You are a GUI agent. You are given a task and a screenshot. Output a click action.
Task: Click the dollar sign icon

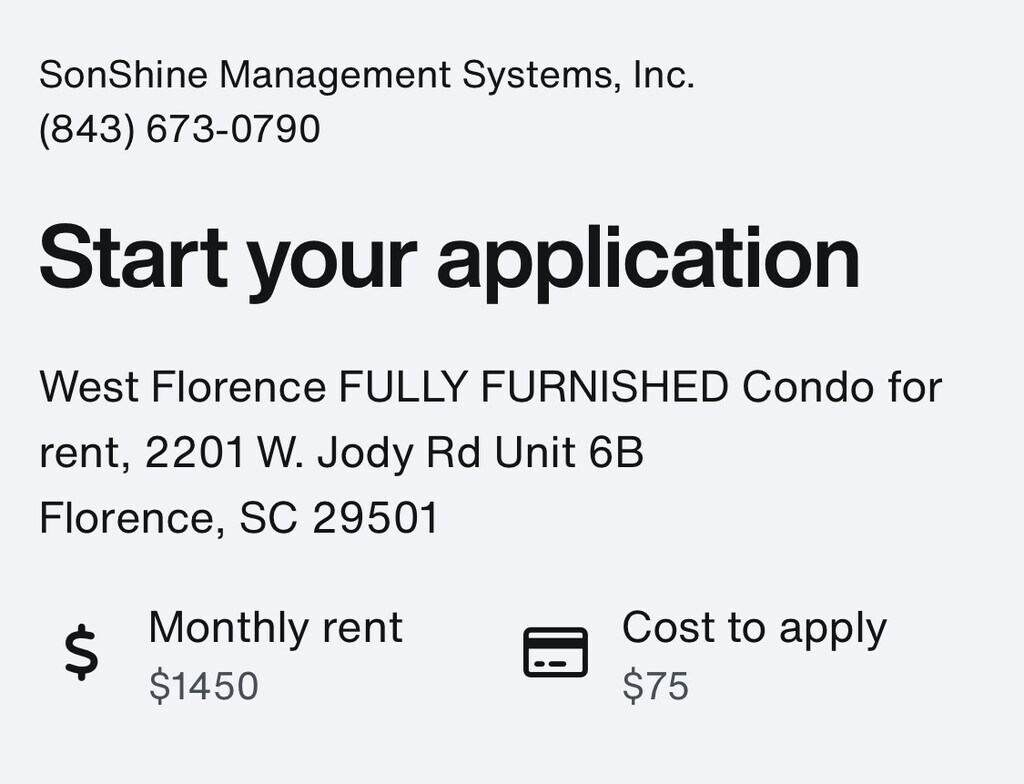(82, 652)
